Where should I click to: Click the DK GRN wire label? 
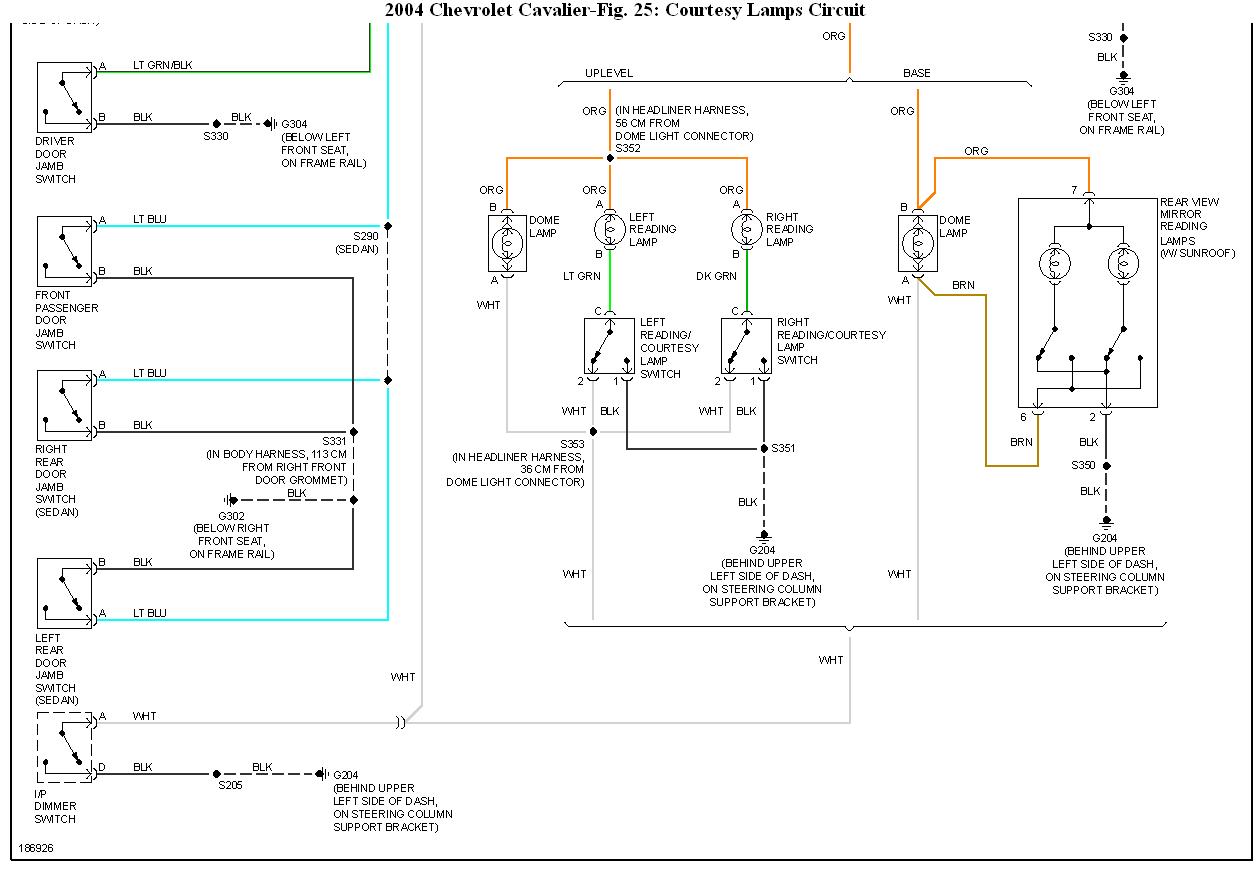pos(716,276)
